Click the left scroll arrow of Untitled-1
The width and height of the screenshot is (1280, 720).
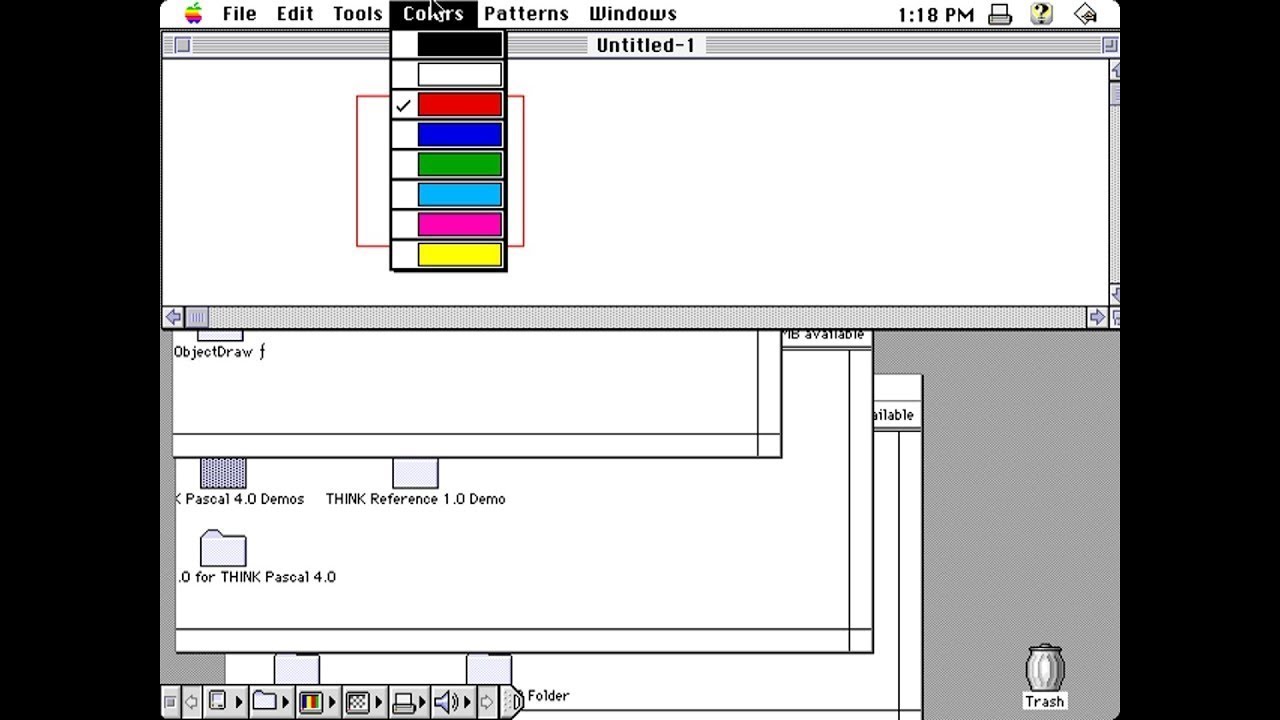click(x=173, y=317)
